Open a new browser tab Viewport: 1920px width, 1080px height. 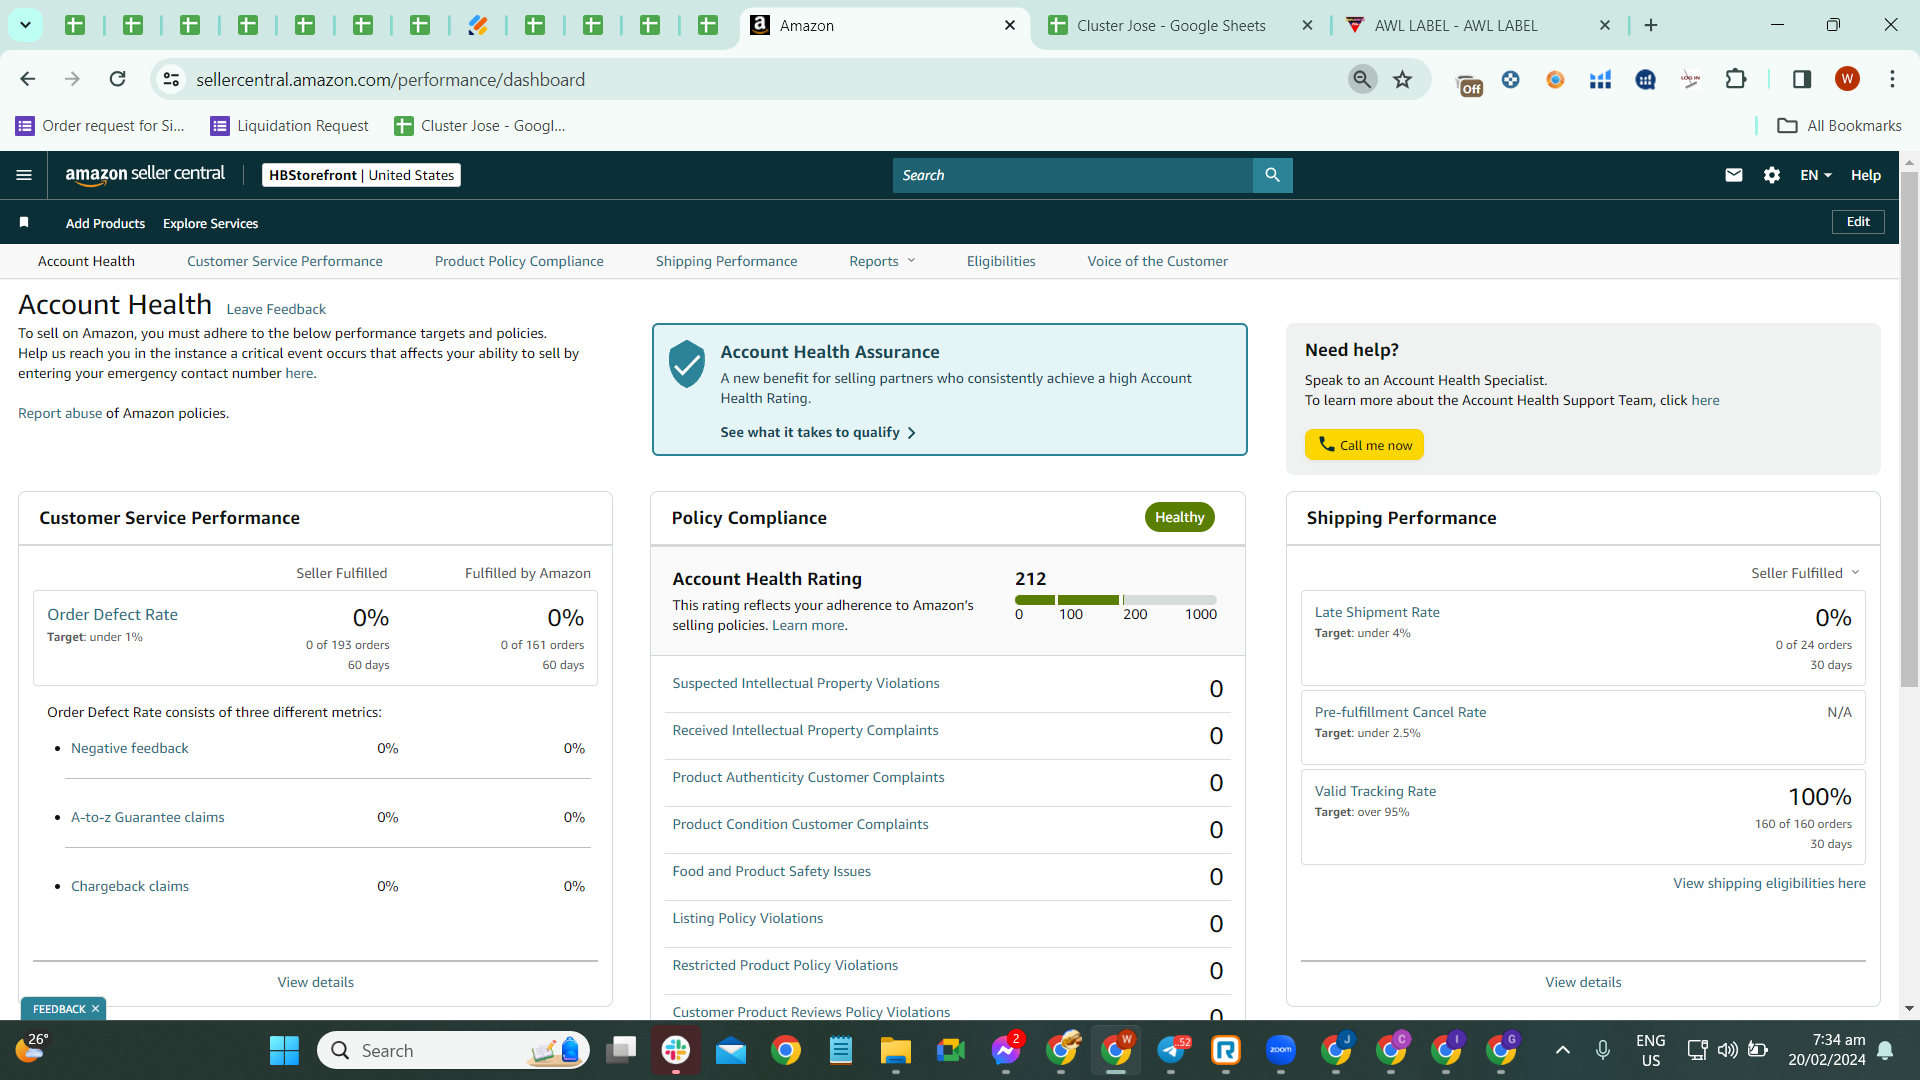point(1651,25)
